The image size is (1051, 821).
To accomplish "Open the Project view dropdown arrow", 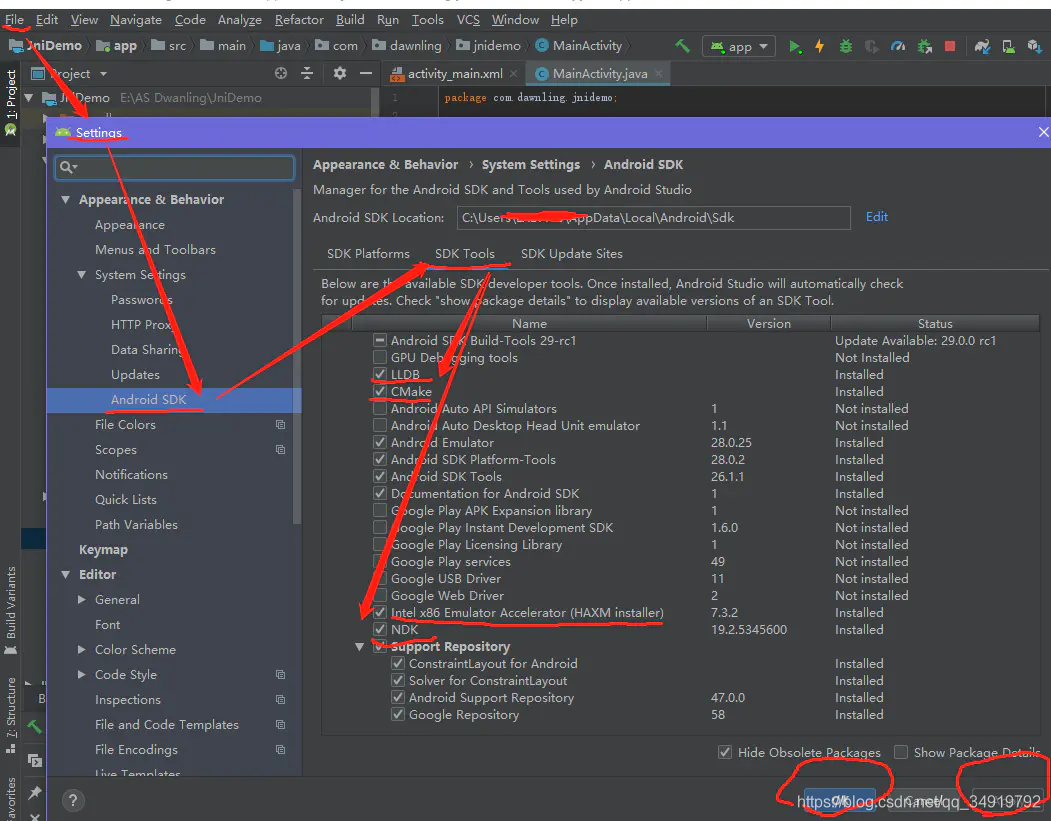I will pyautogui.click(x=103, y=74).
